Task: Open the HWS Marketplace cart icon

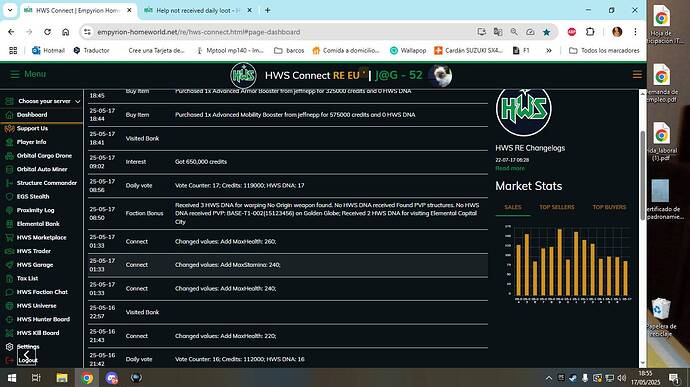Action: [9, 237]
